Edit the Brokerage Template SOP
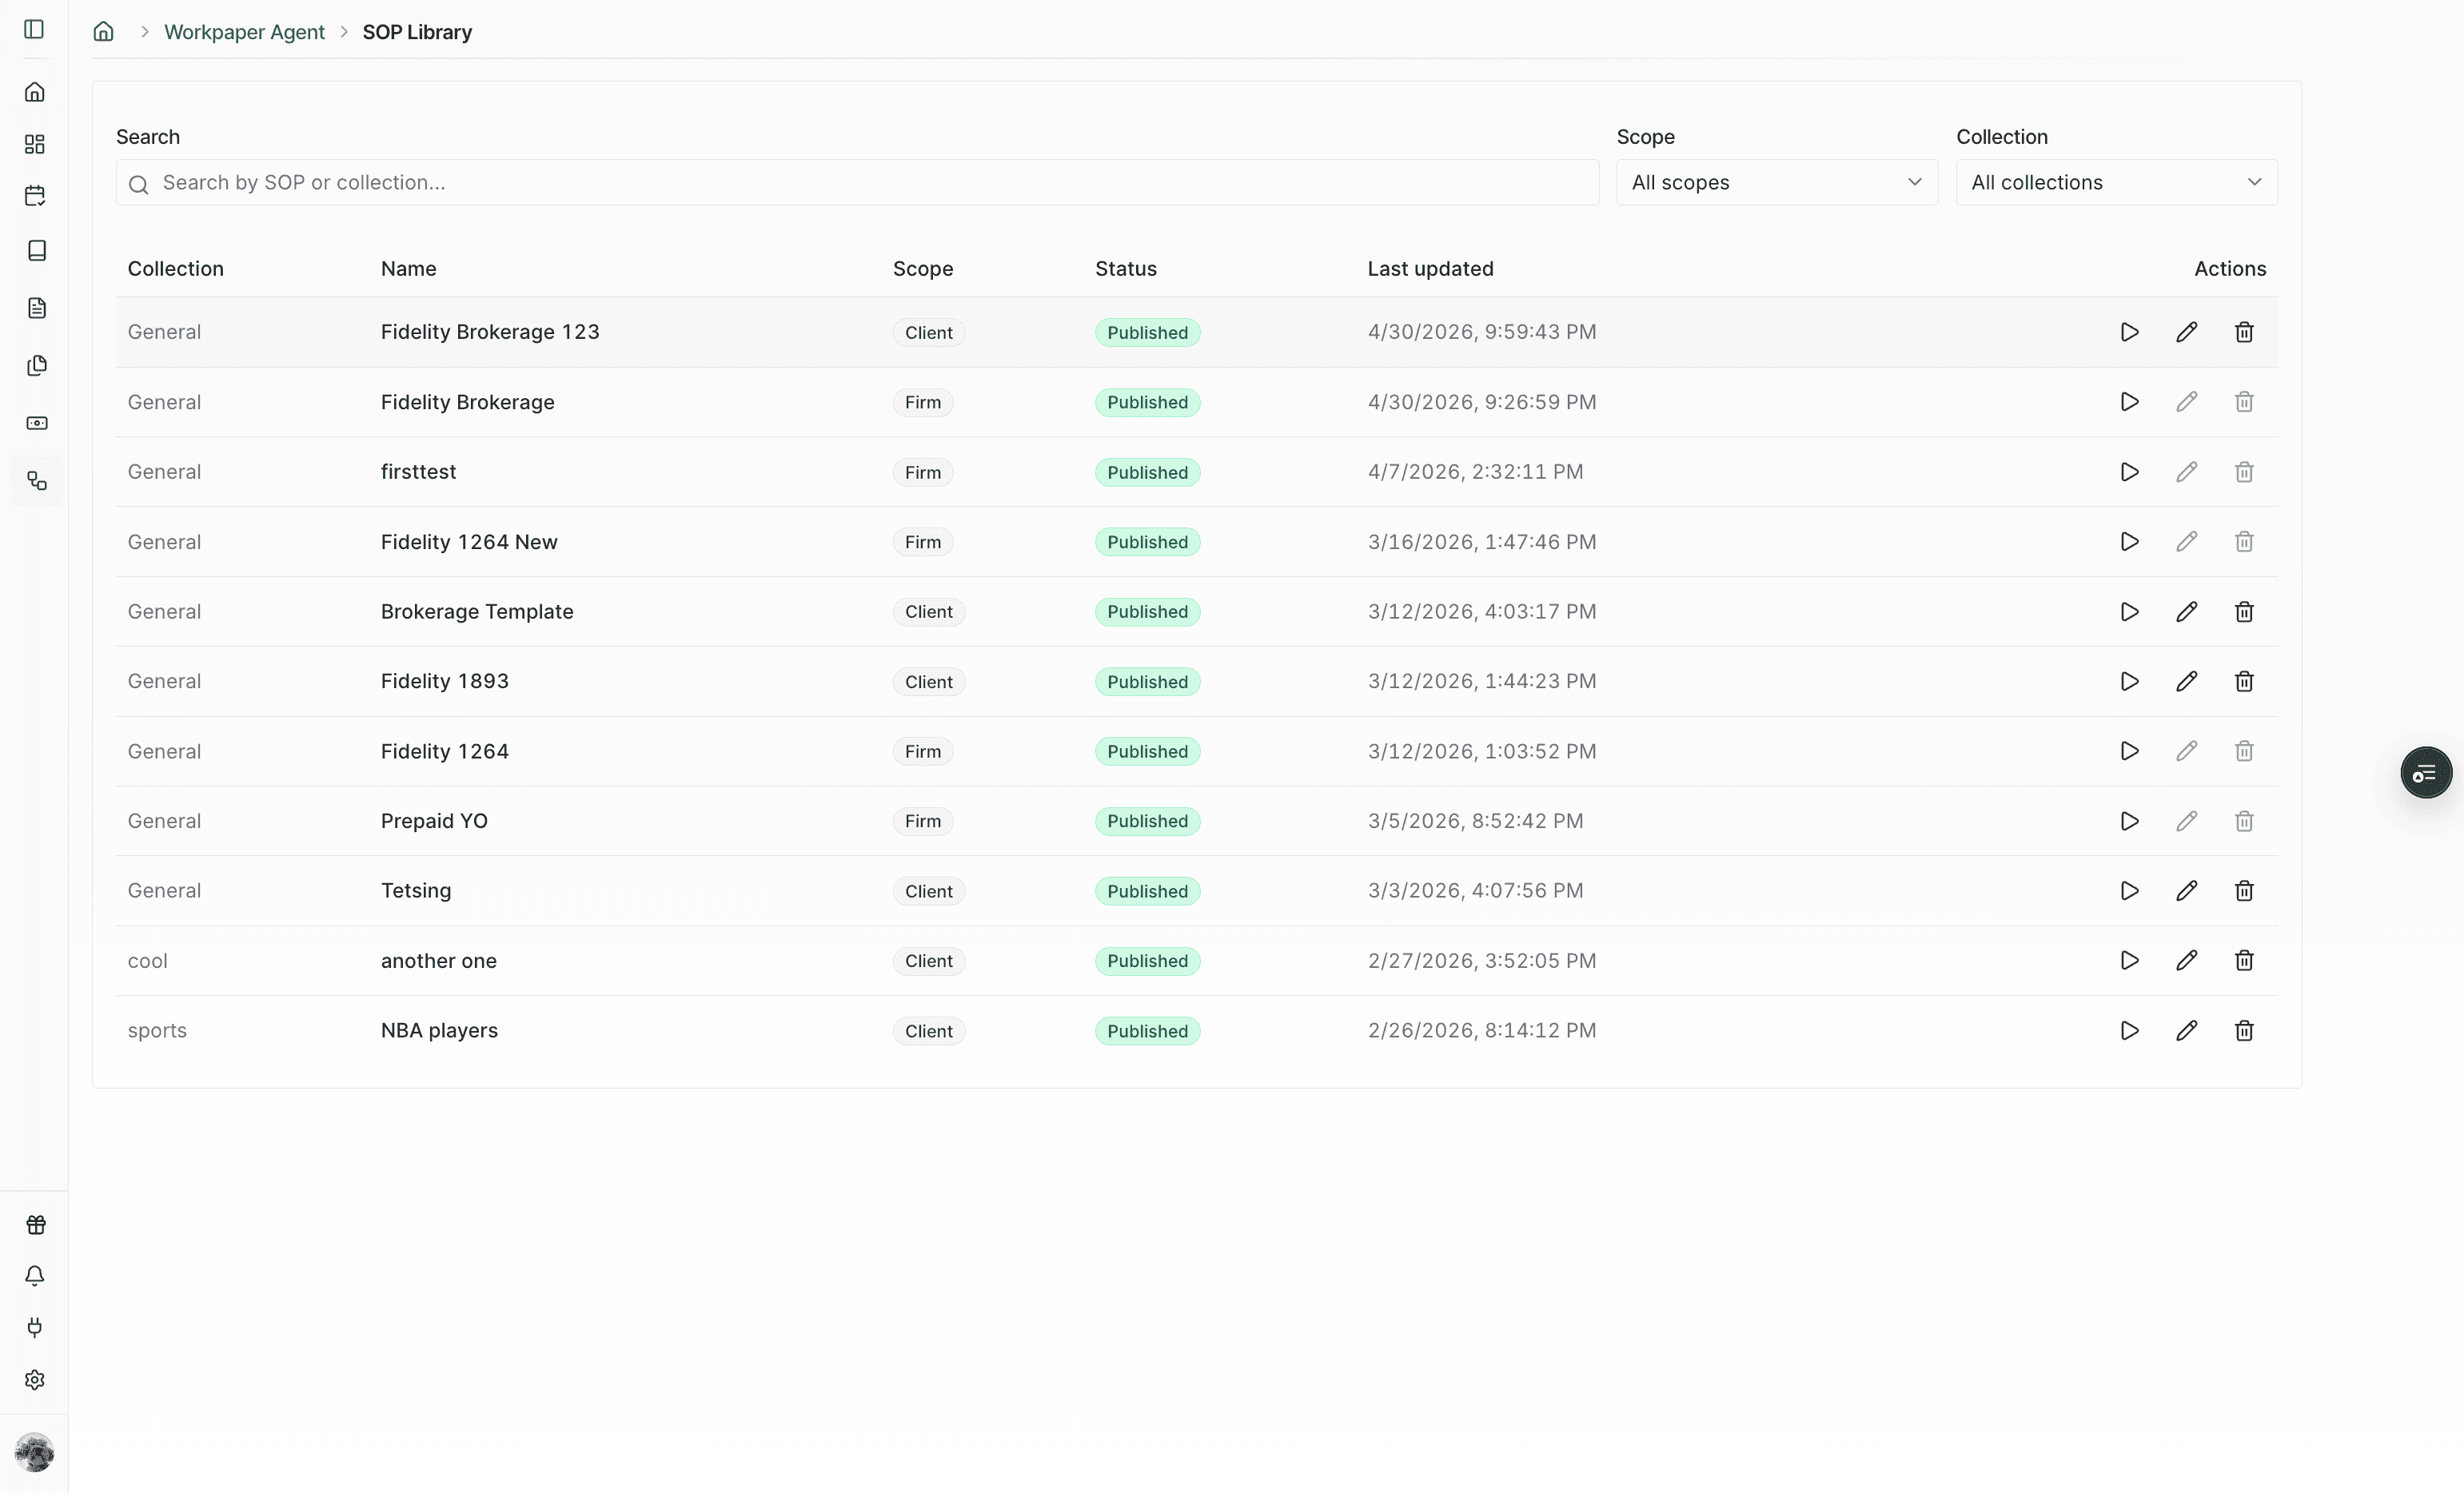2464x1493 pixels. (x=2187, y=612)
